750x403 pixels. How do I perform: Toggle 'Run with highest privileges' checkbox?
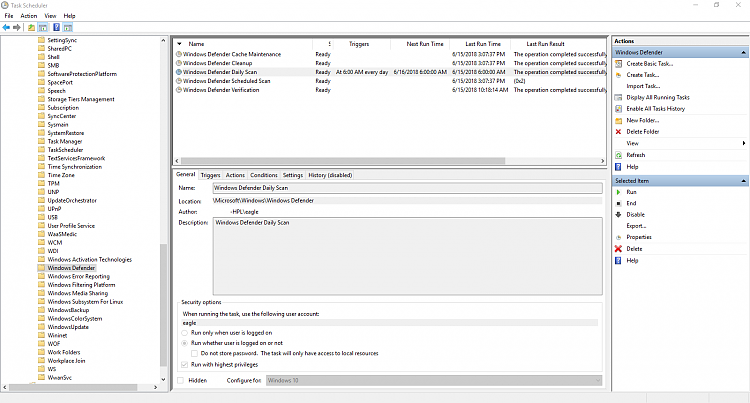click(x=184, y=365)
